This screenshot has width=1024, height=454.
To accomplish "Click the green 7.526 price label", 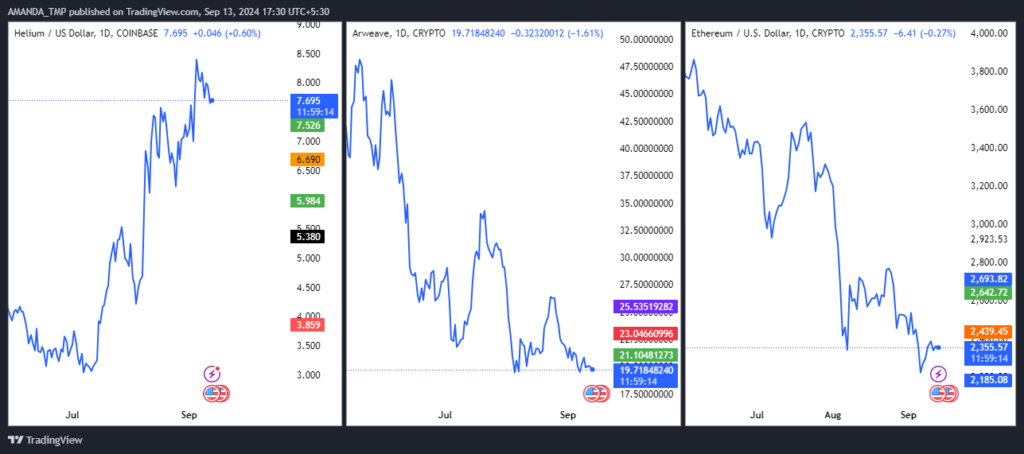I will pos(308,124).
